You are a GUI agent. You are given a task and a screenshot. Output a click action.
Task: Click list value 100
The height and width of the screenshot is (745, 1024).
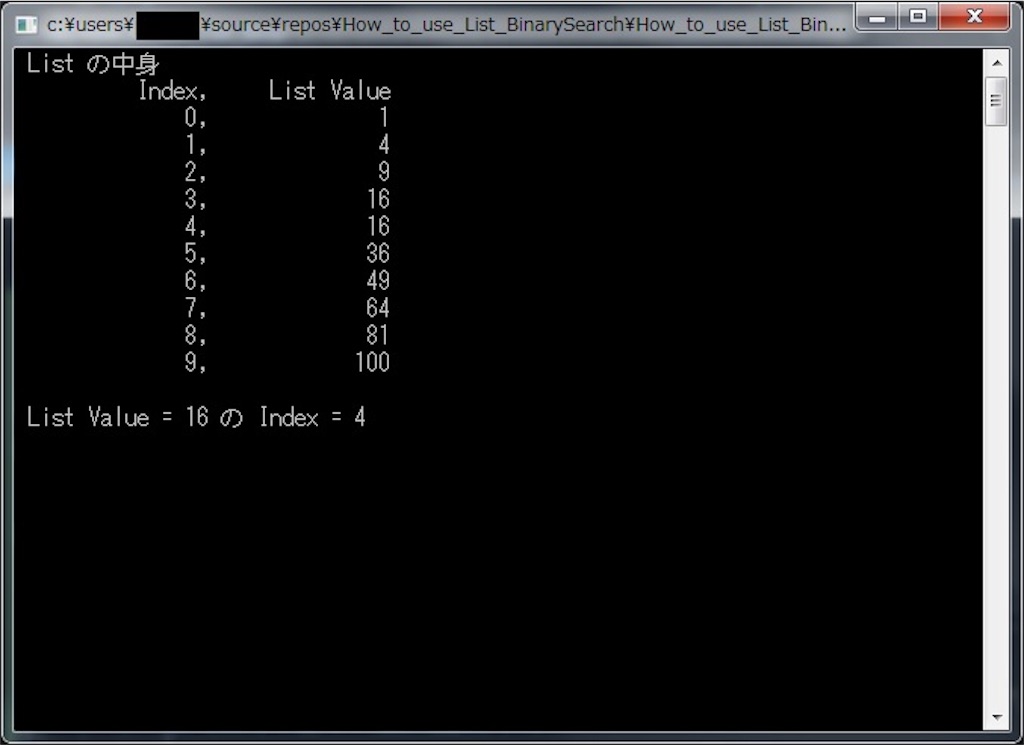point(372,362)
